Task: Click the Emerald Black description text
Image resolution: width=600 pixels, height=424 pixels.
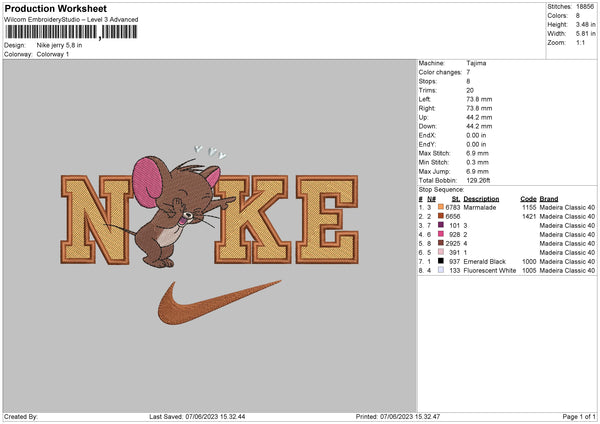Action: point(484,261)
